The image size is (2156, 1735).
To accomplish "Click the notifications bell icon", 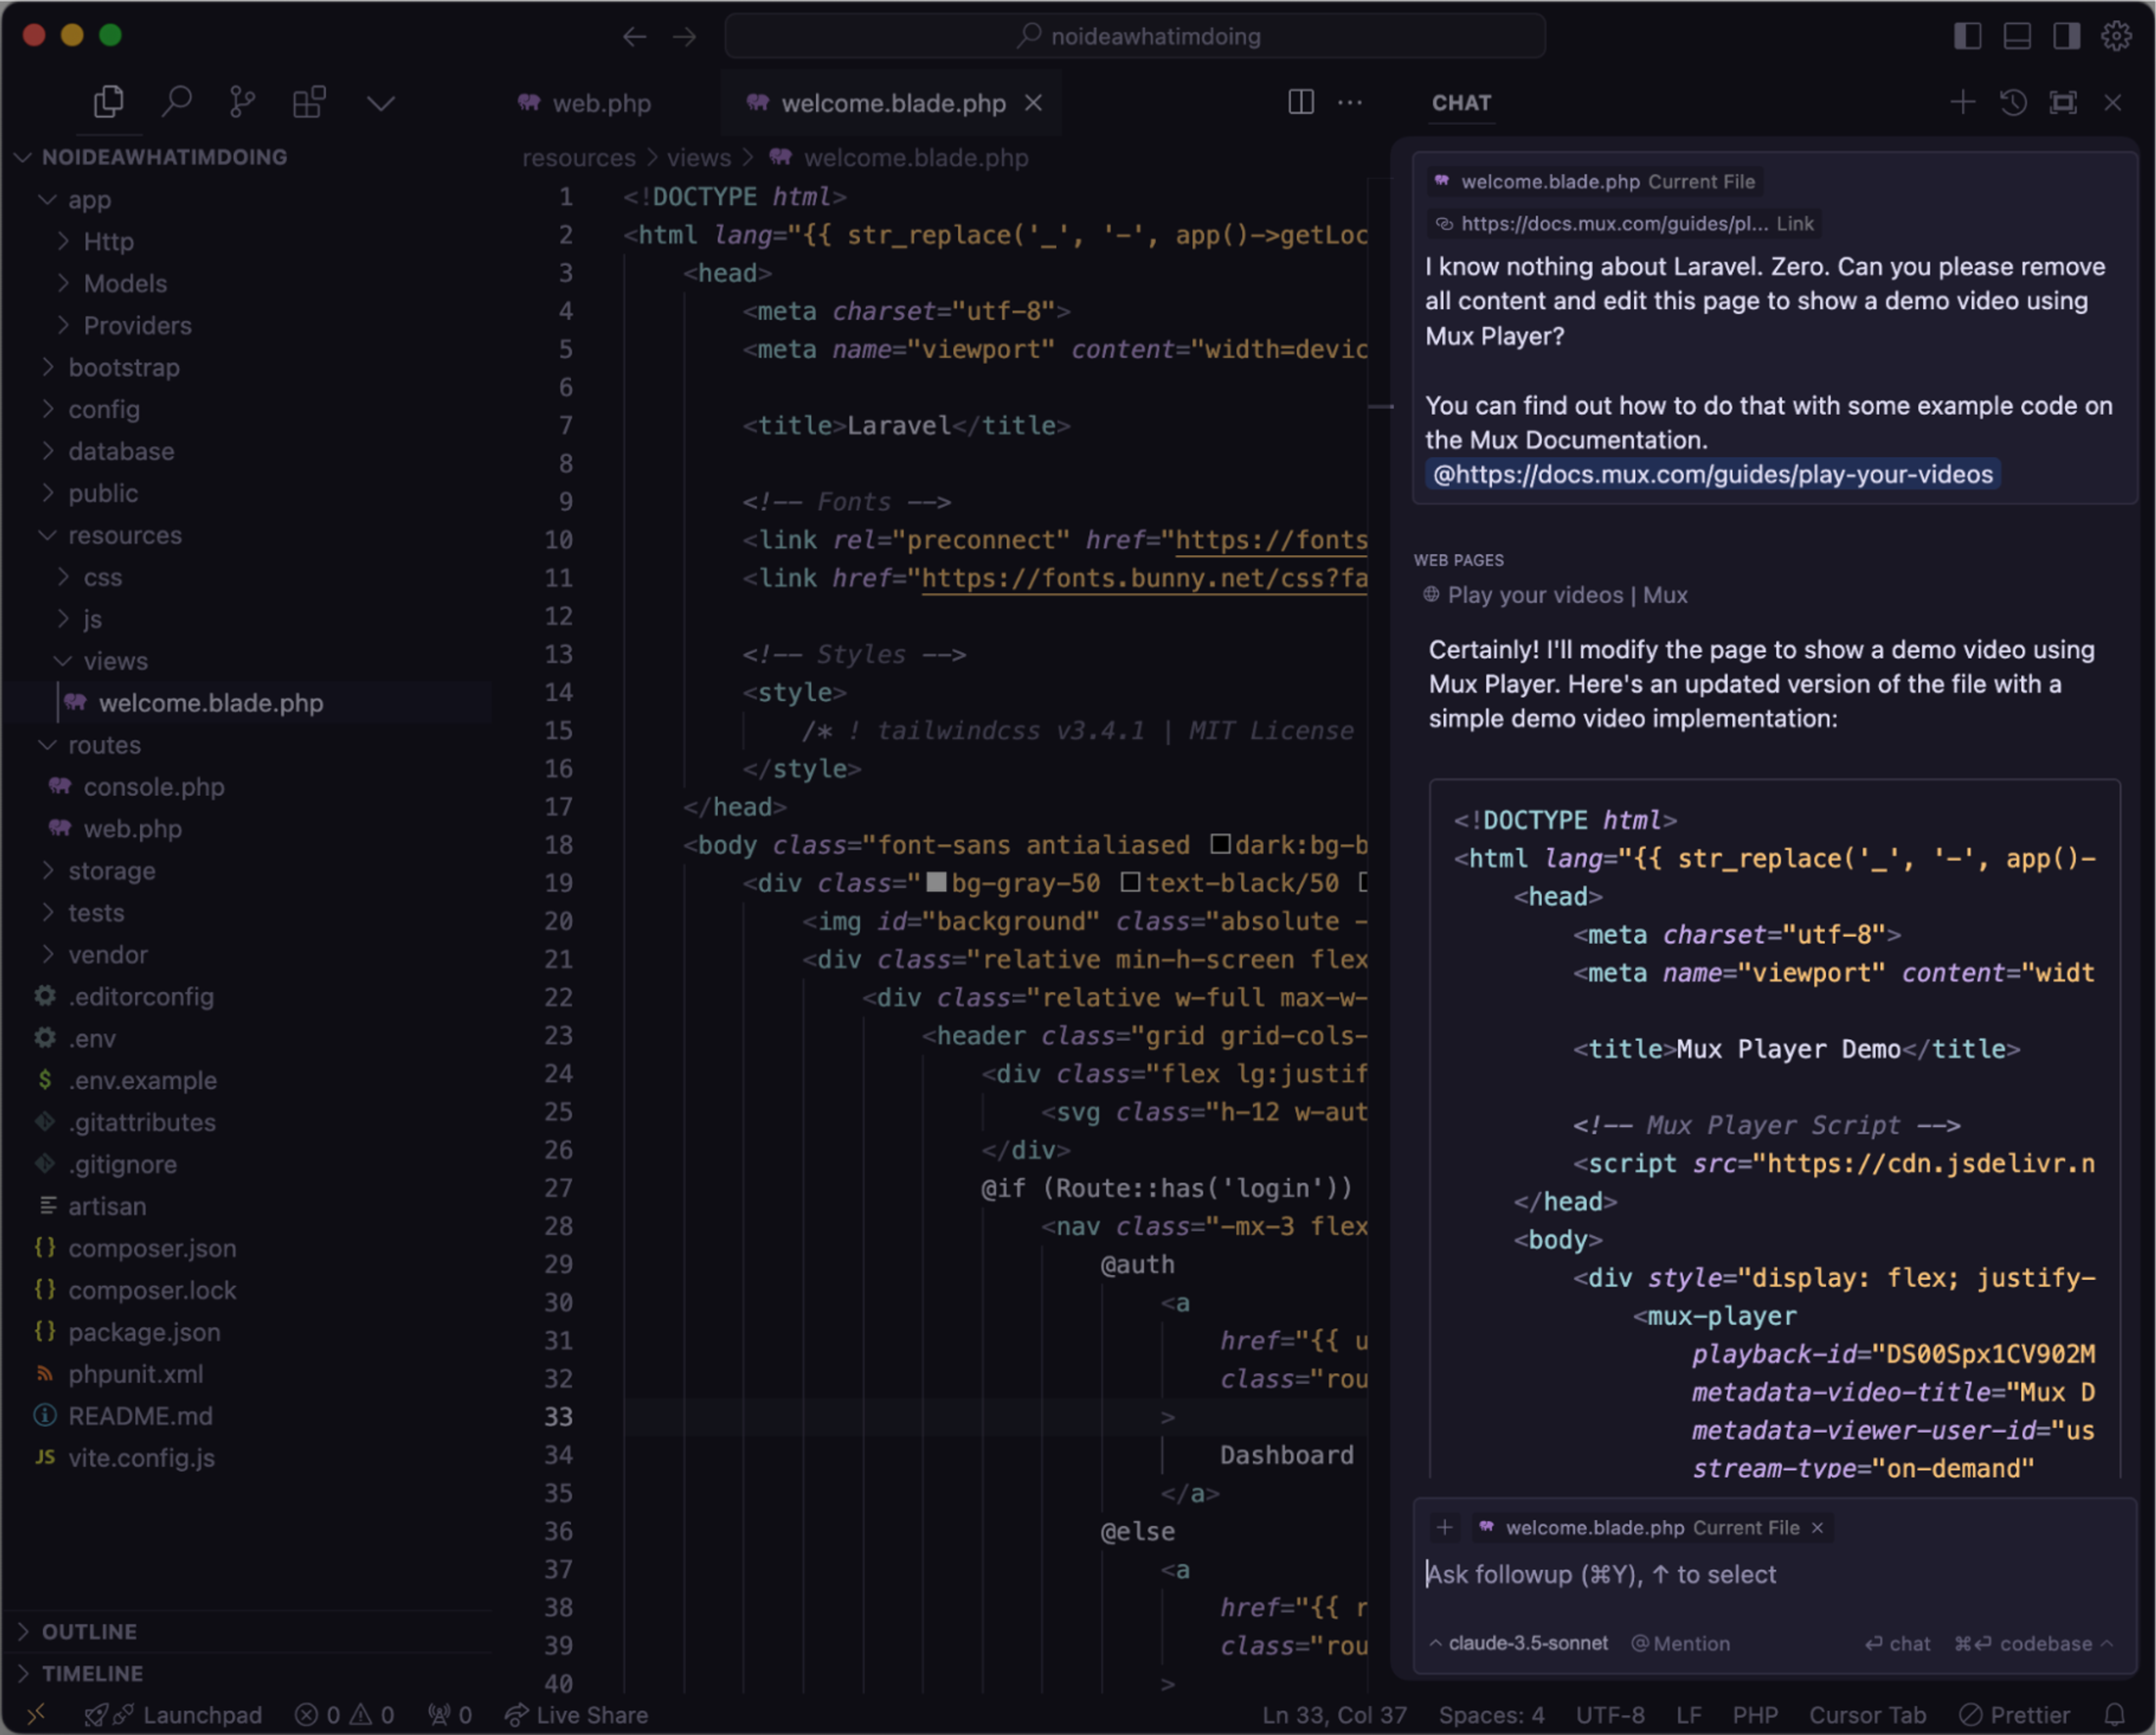I will click(2114, 1715).
